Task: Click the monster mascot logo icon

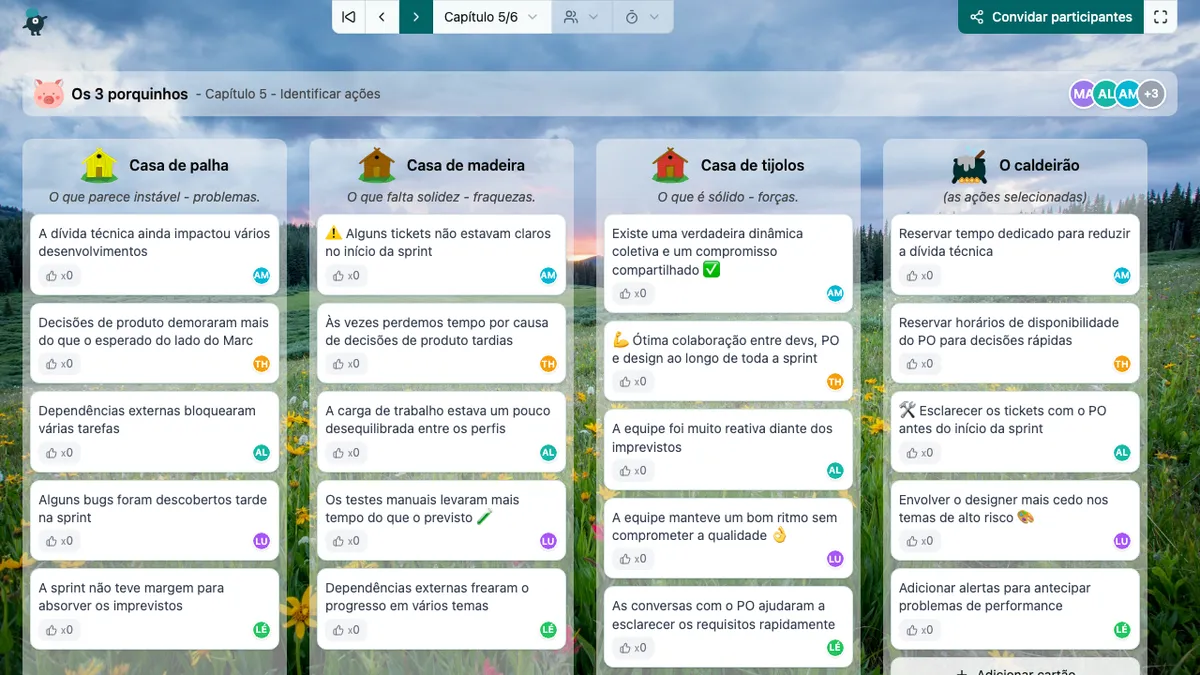Action: point(35,19)
